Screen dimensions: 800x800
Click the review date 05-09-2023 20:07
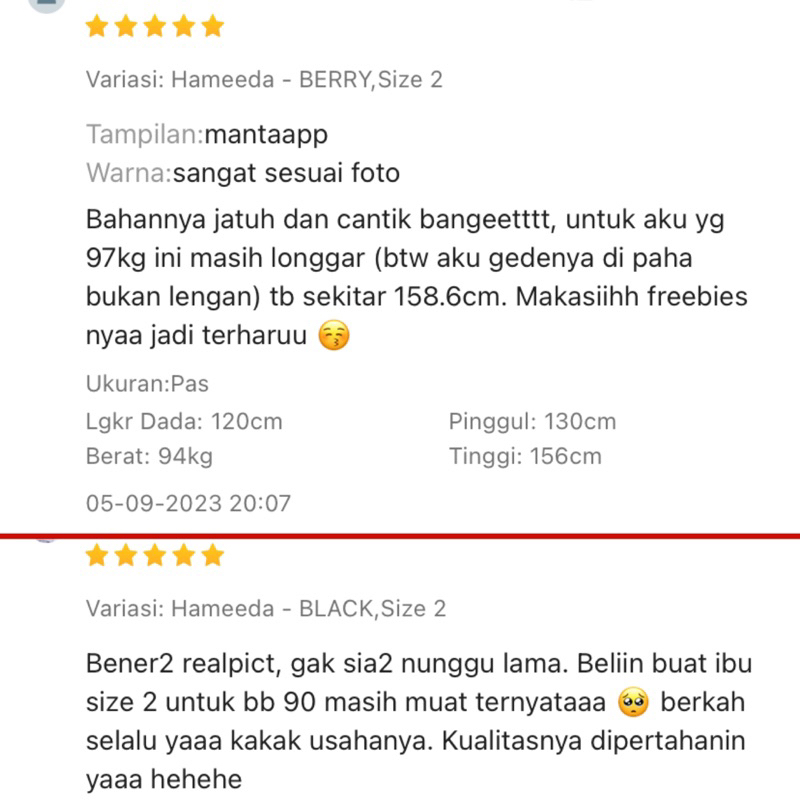coord(188,504)
